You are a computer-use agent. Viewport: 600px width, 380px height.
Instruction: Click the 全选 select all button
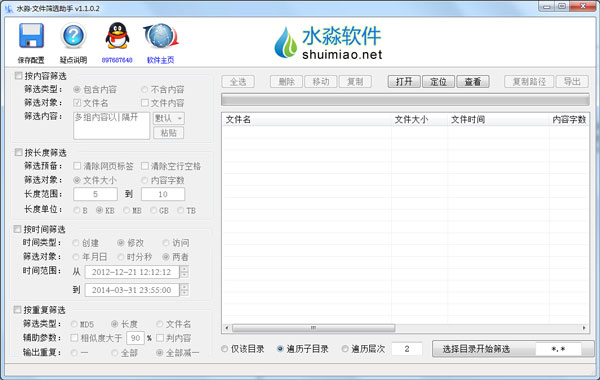coord(238,82)
